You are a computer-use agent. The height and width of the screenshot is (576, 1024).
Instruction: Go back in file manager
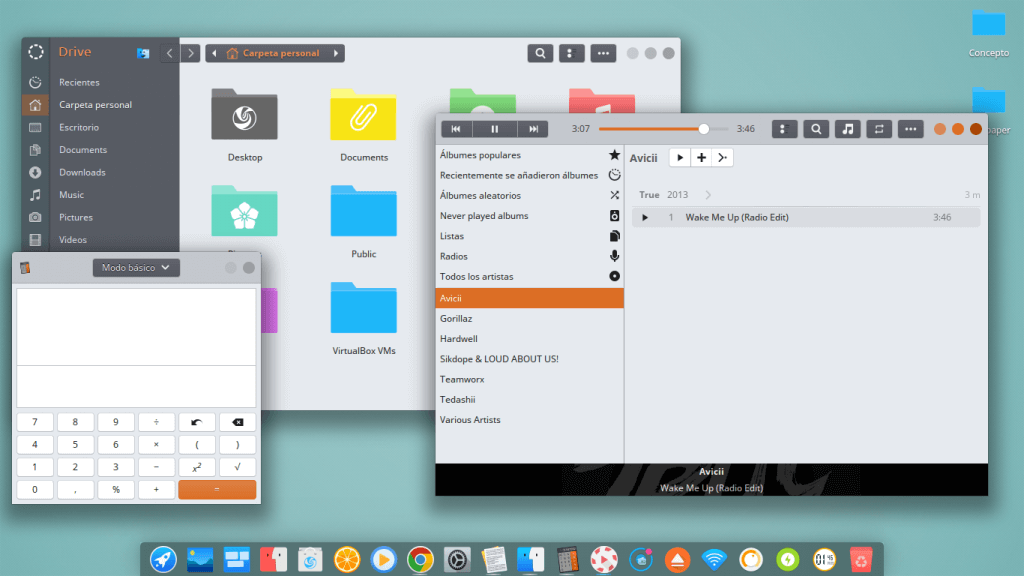point(170,53)
